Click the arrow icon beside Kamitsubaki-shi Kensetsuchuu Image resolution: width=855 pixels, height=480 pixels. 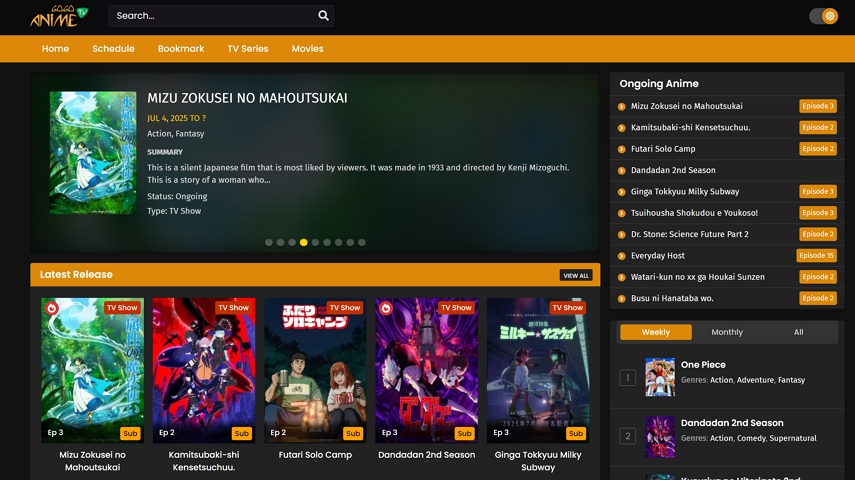[622, 128]
